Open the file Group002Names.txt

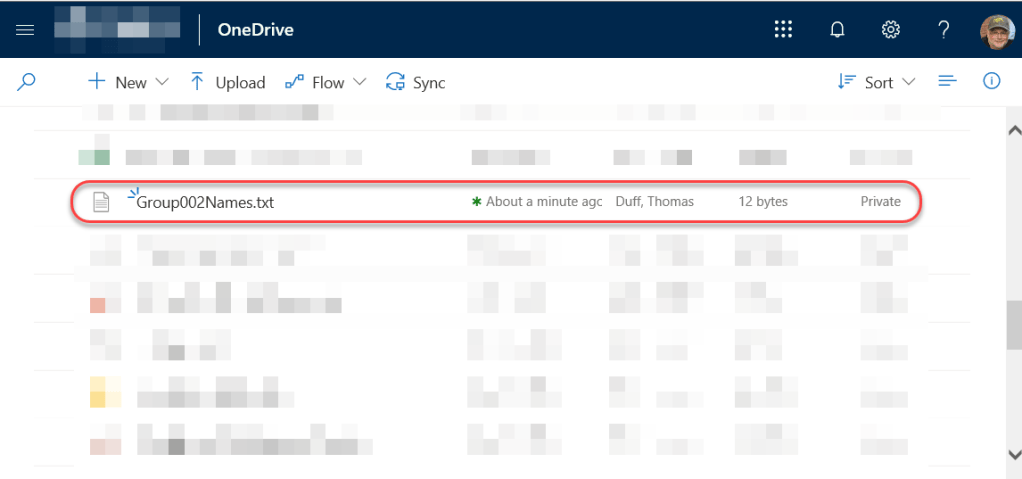pyautogui.click(x=205, y=203)
